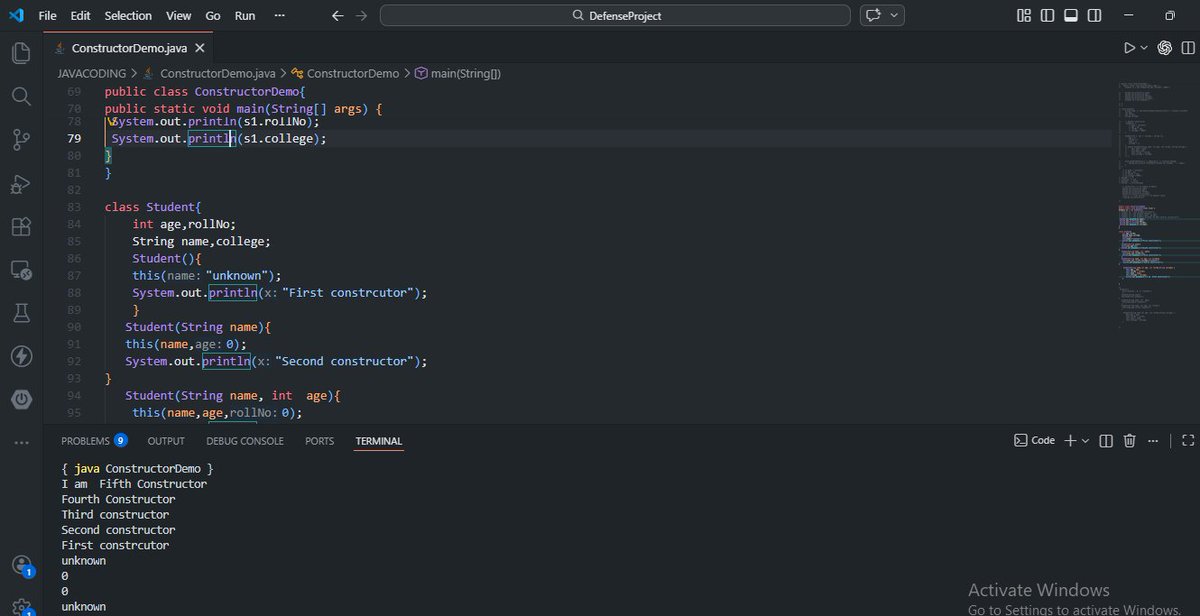Open the Source Control view

click(21, 140)
